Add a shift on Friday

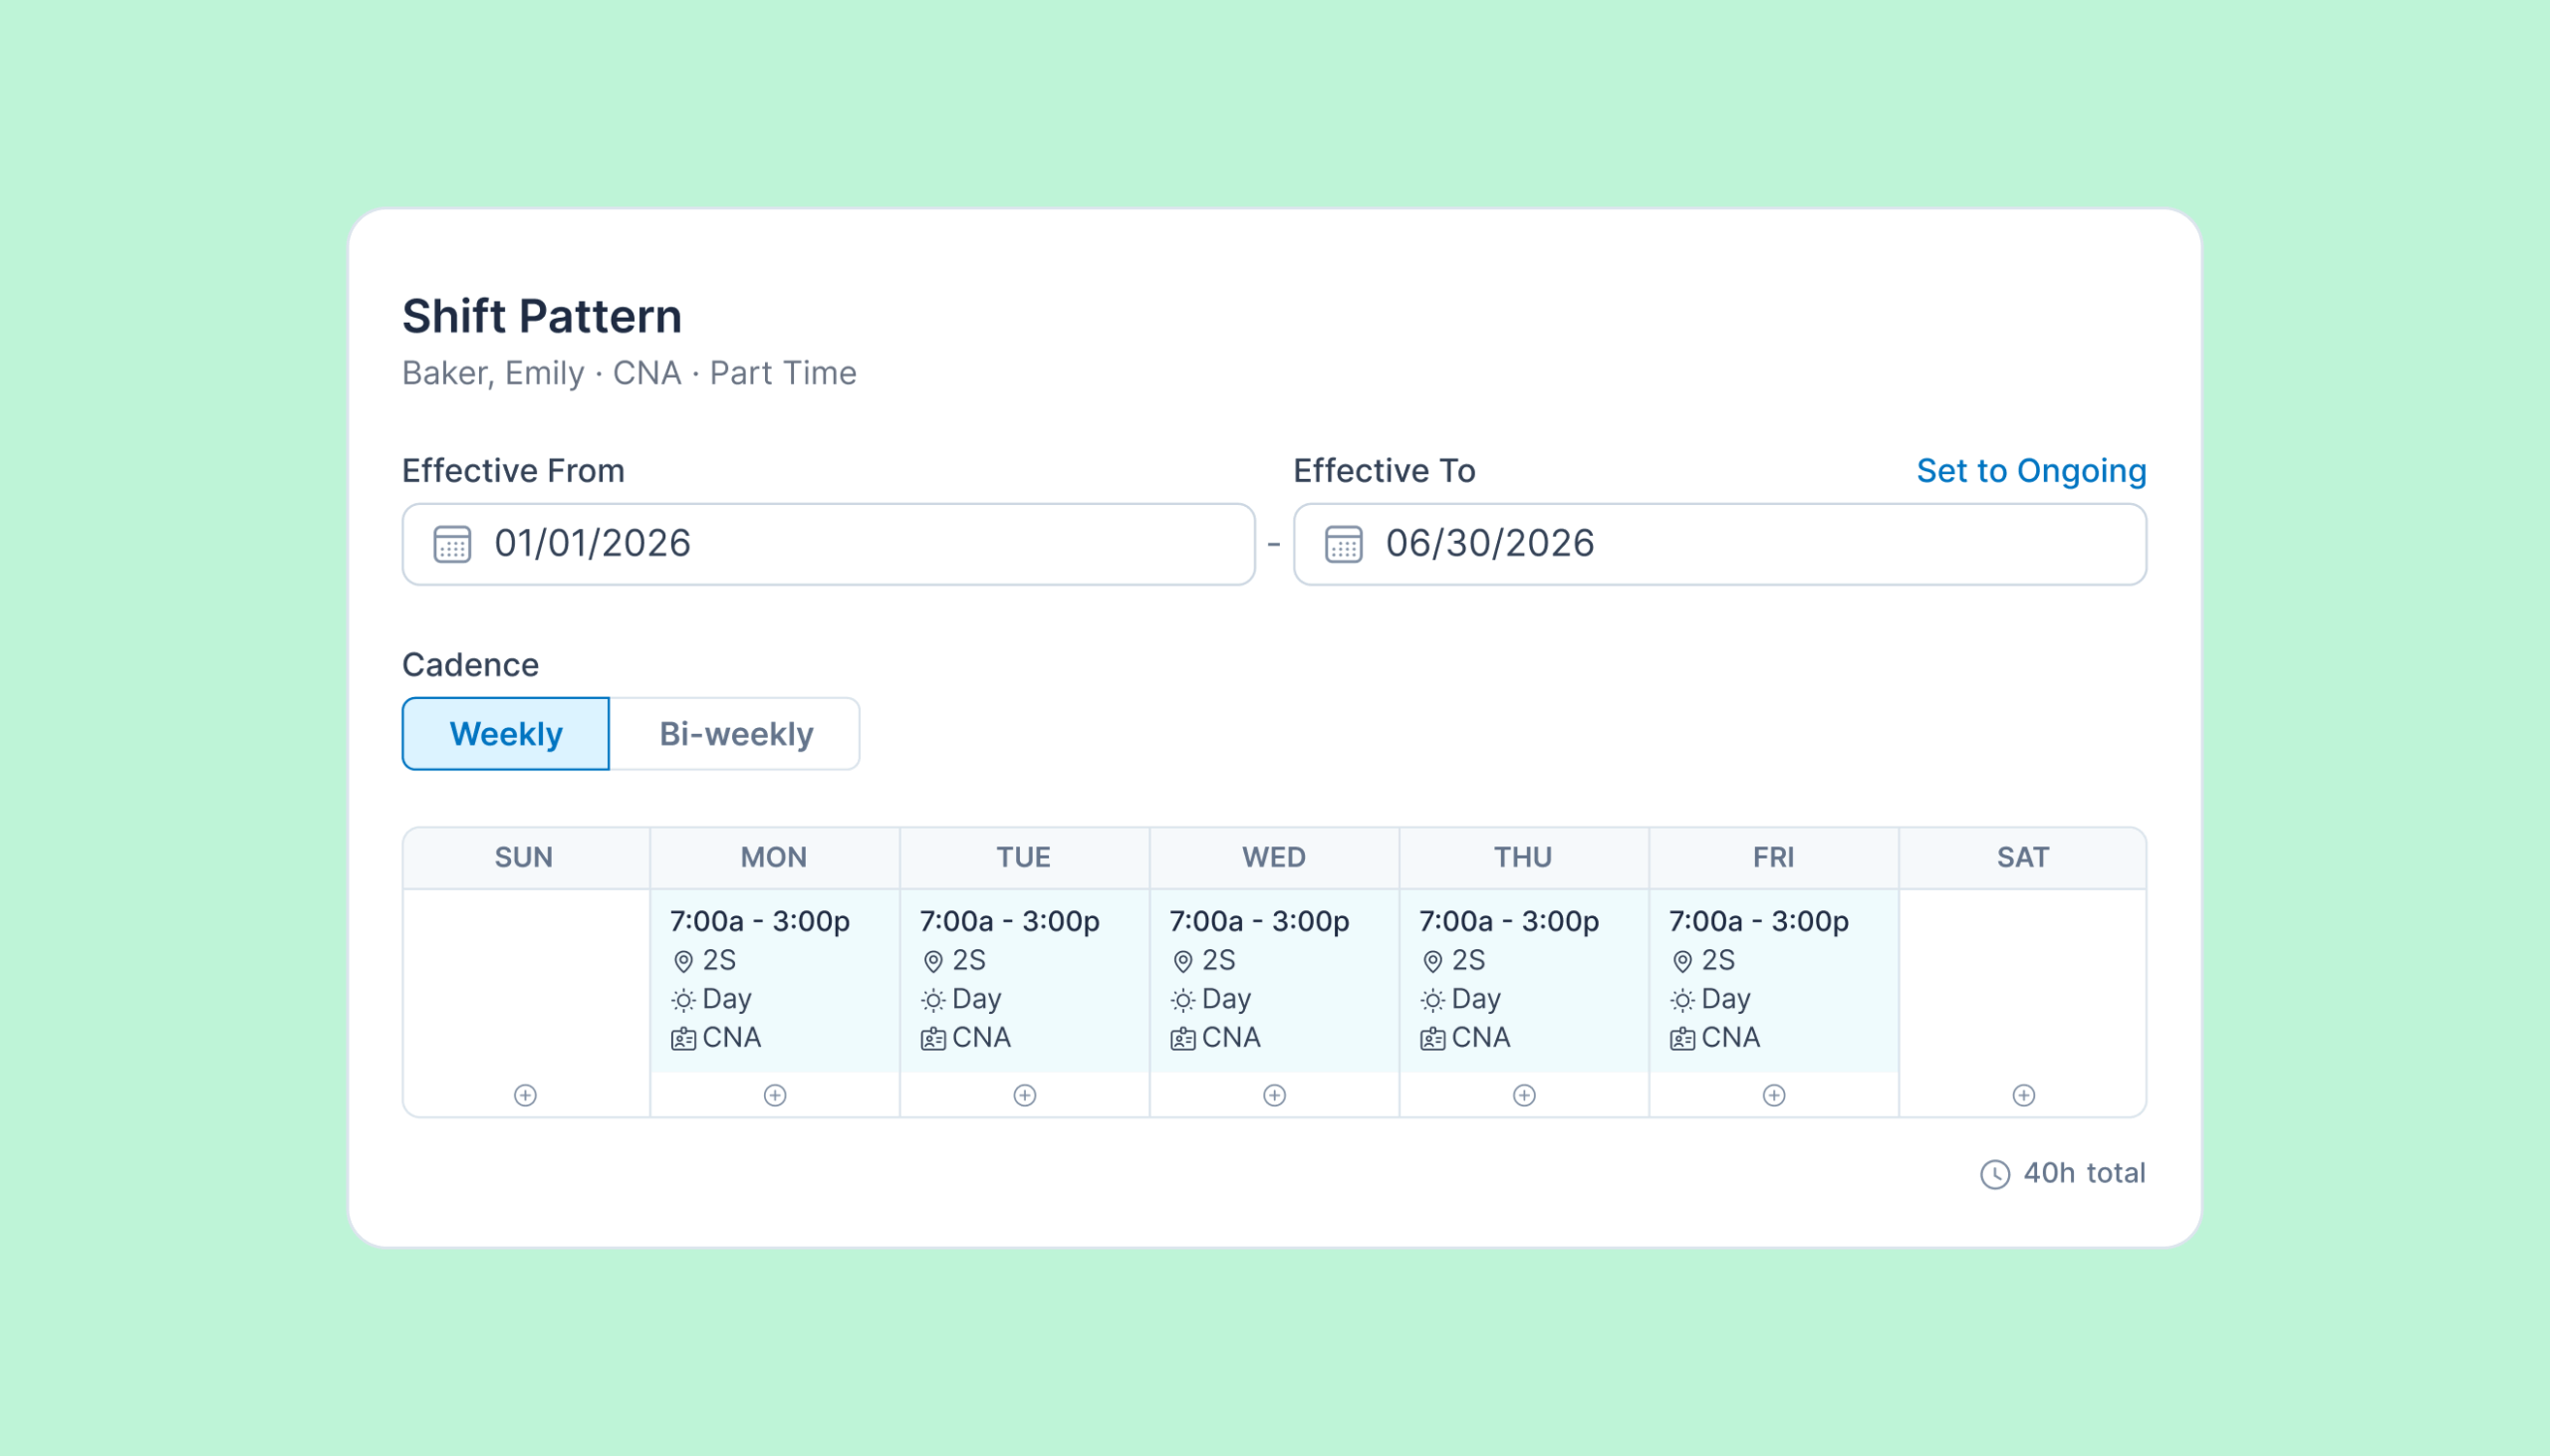1774,1095
